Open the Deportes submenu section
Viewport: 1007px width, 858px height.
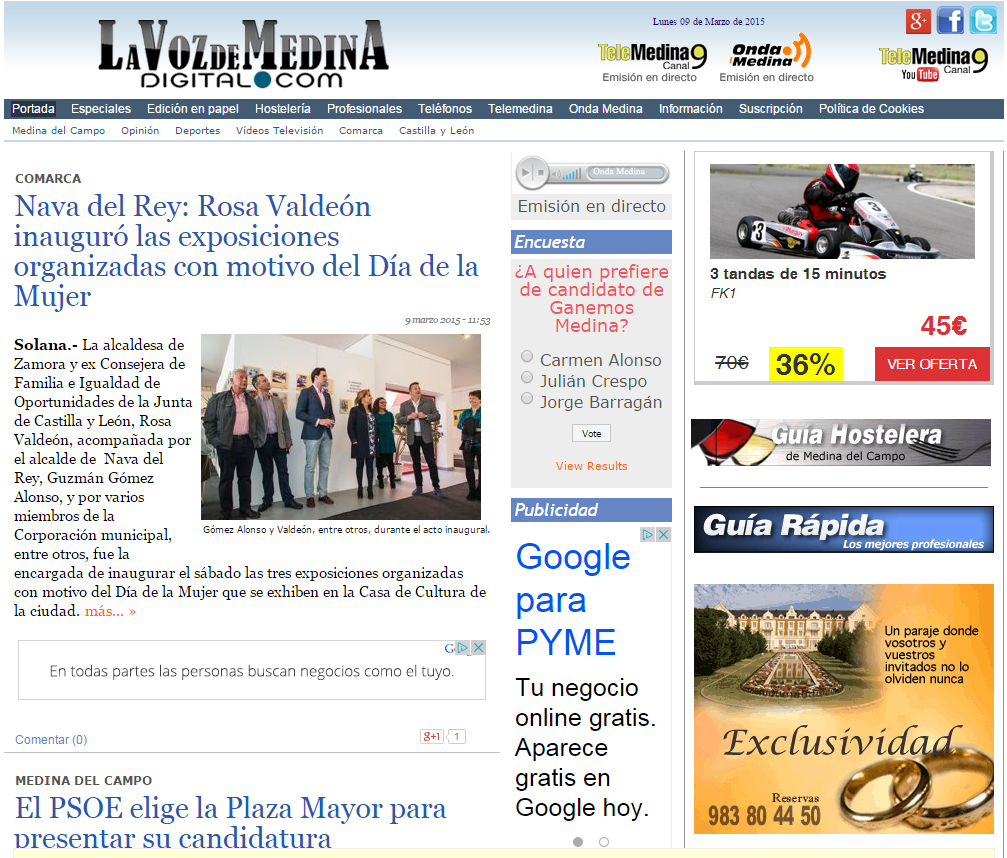point(198,130)
